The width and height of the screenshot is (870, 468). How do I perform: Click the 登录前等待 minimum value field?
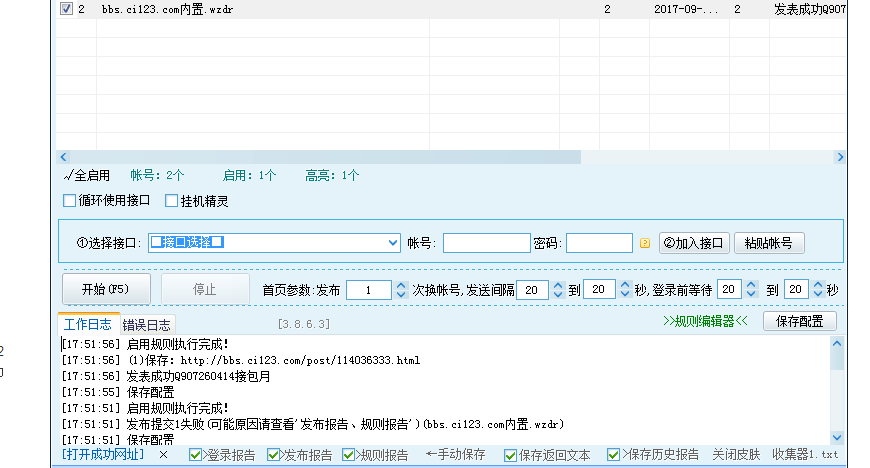click(729, 290)
